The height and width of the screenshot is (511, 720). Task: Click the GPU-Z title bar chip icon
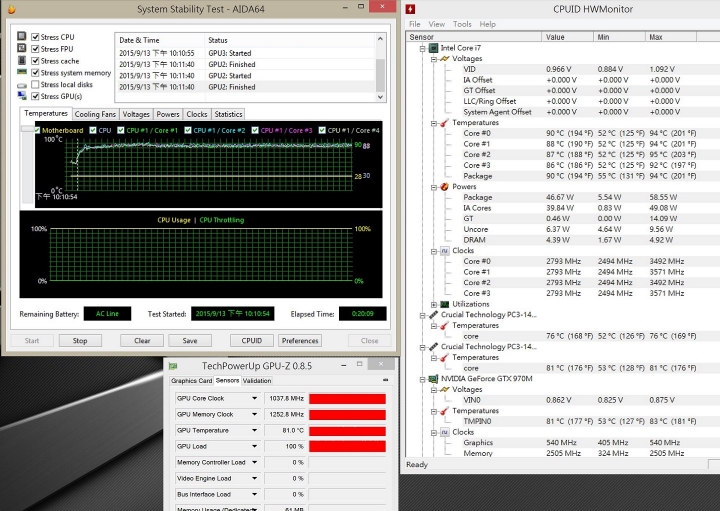click(x=173, y=366)
